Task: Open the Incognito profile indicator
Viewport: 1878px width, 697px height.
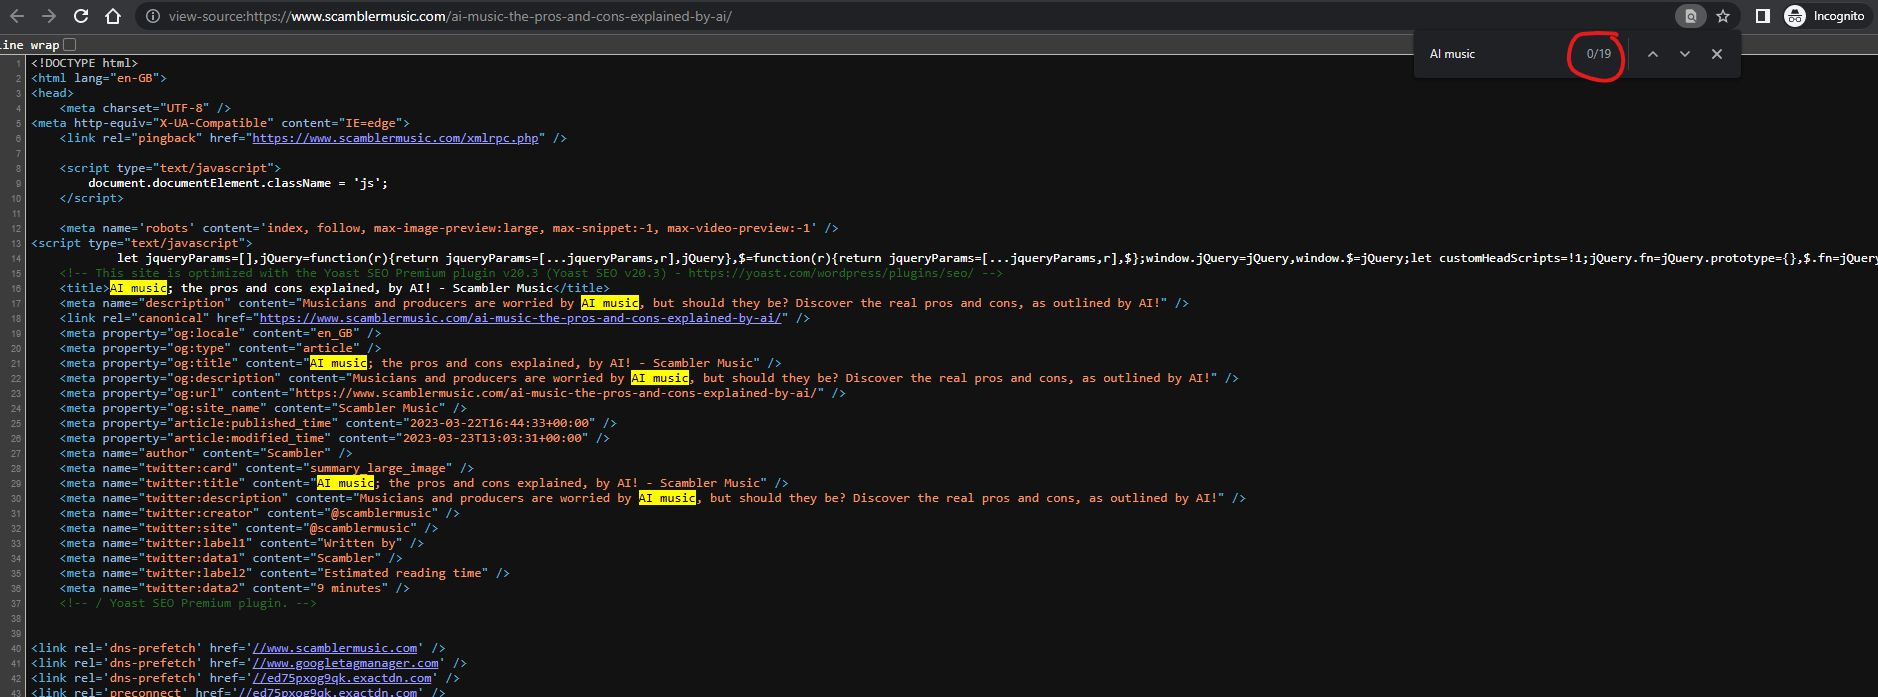Action: (x=1826, y=16)
